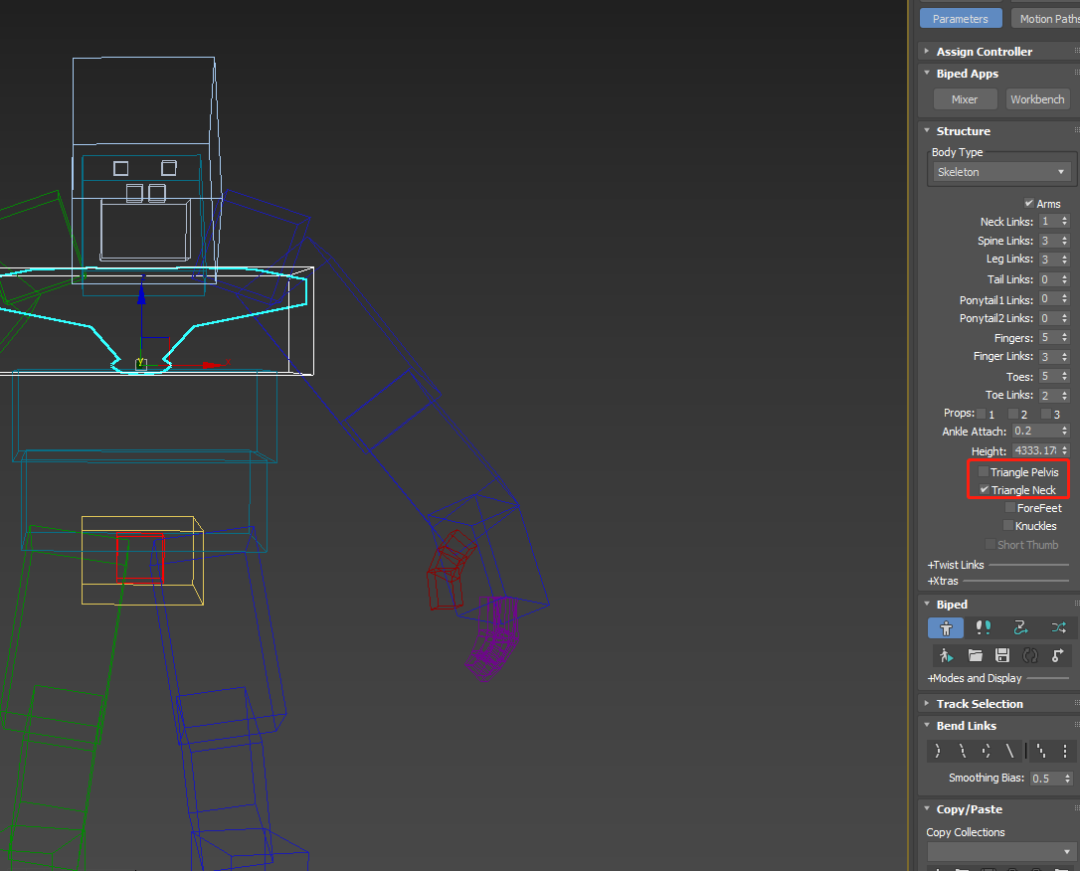This screenshot has height=871, width=1080.
Task: Click the Height value field
Action: pos(1035,450)
